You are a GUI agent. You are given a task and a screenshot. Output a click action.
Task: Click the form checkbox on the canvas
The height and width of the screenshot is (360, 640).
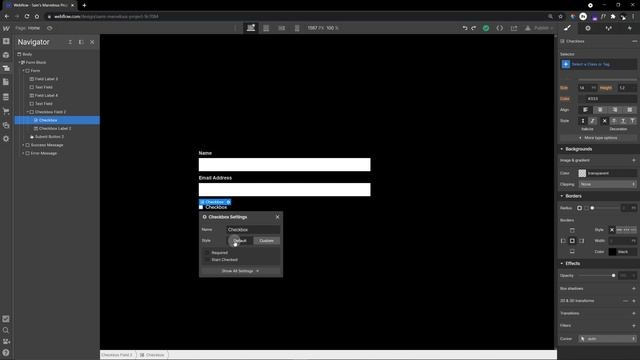pyautogui.click(x=201, y=207)
